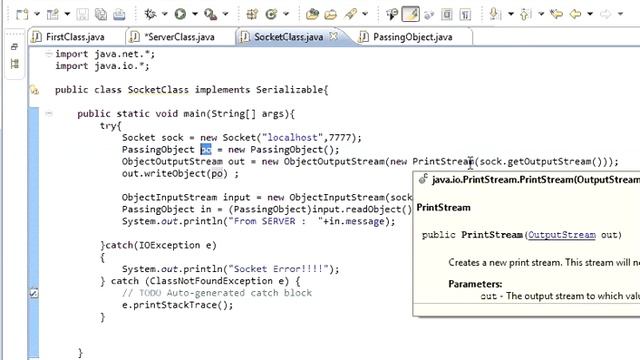Click the Hierarchy icon in left sidebar

coord(15,64)
